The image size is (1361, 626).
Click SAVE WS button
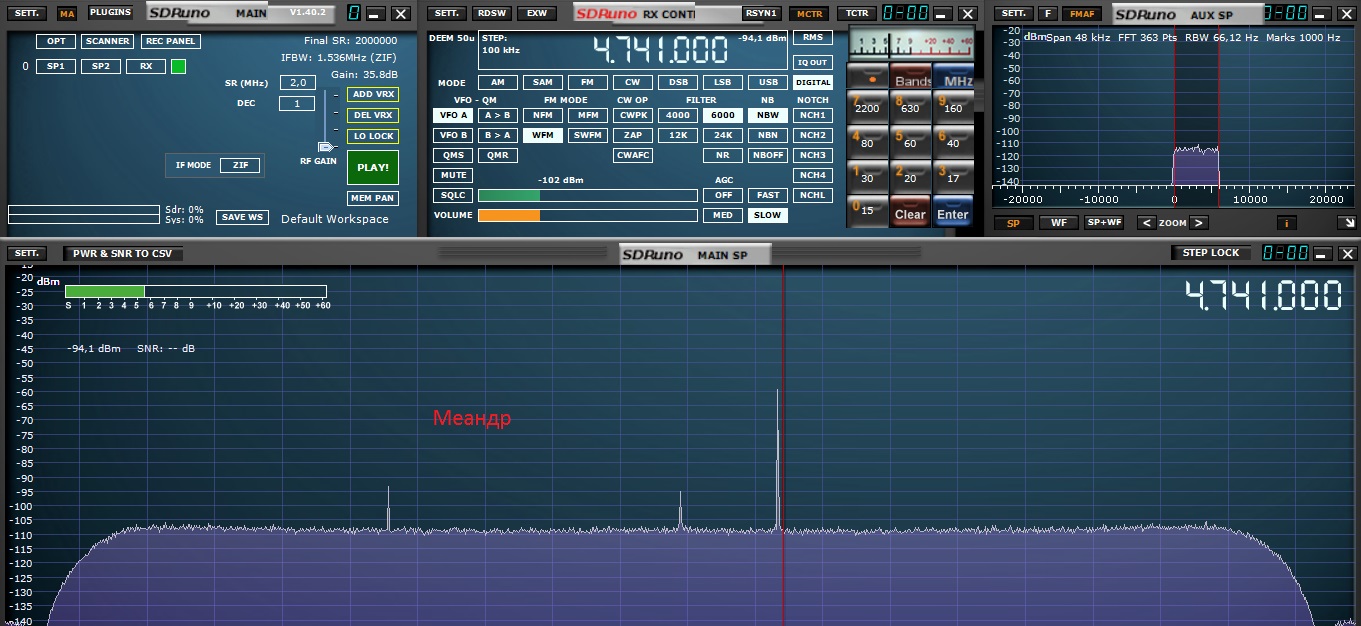click(x=242, y=217)
